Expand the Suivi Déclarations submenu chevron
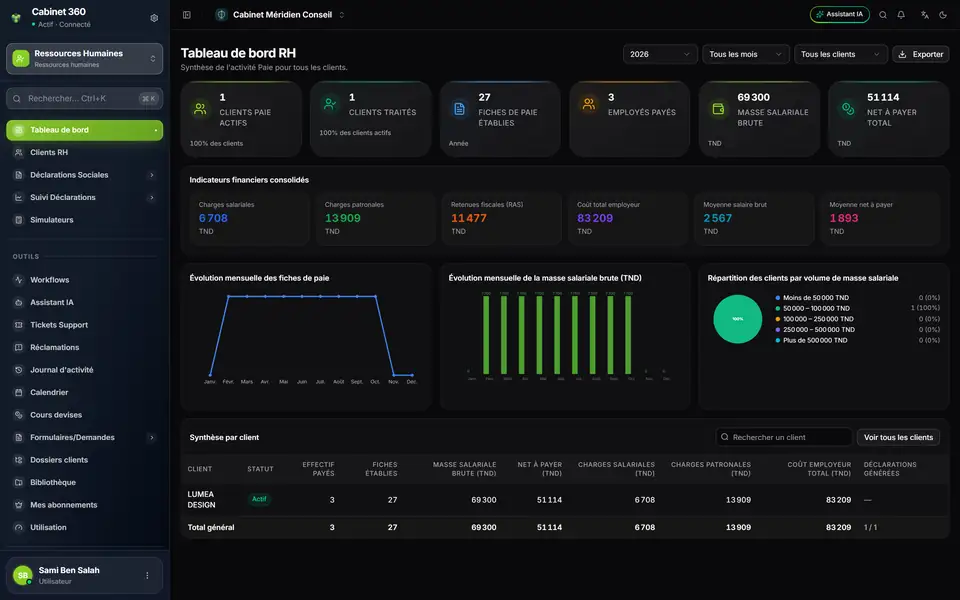Image resolution: width=960 pixels, height=600 pixels. [x=152, y=198]
